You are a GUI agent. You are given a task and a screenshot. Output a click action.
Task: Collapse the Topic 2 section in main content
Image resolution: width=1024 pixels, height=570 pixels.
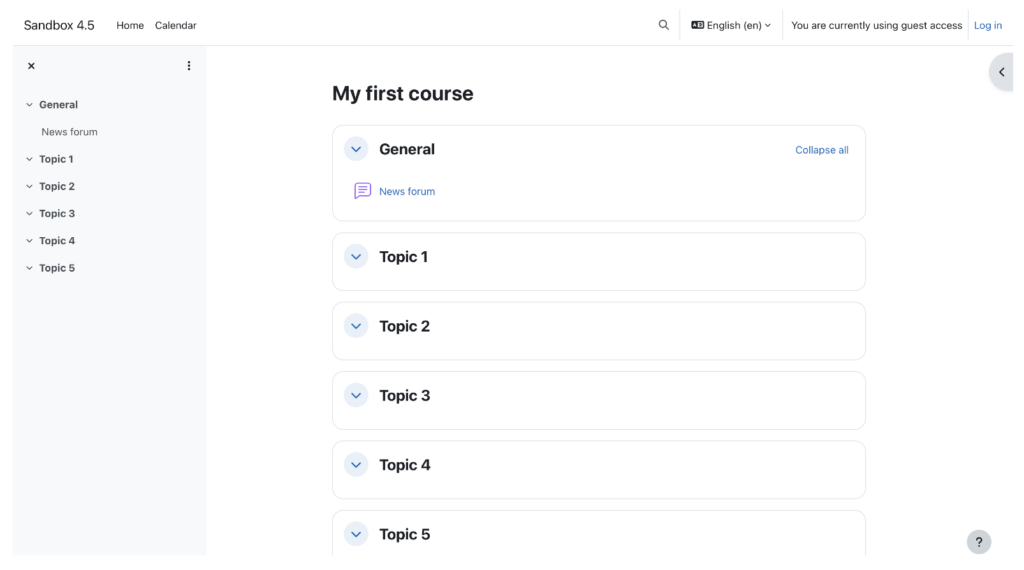[x=356, y=326]
